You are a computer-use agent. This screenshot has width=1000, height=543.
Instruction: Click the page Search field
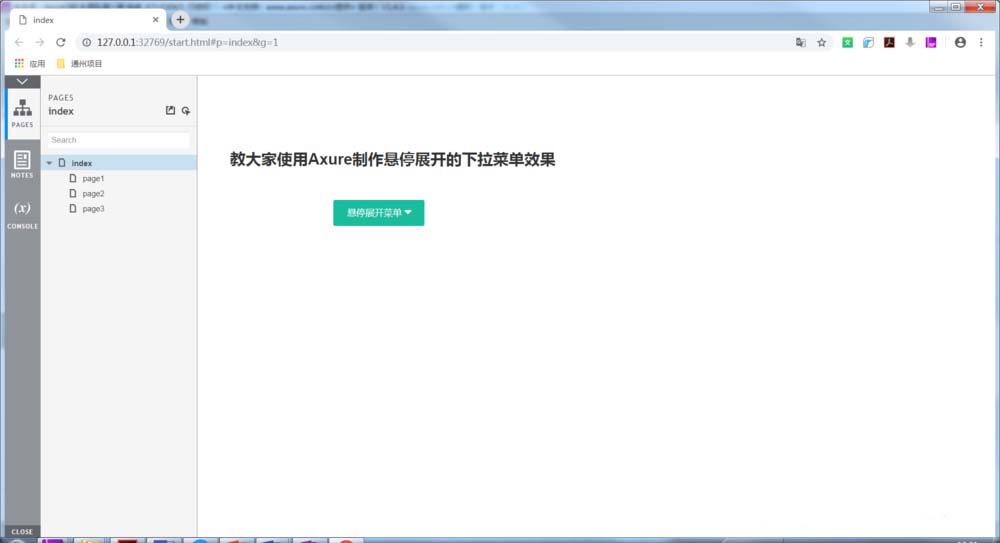(118, 140)
